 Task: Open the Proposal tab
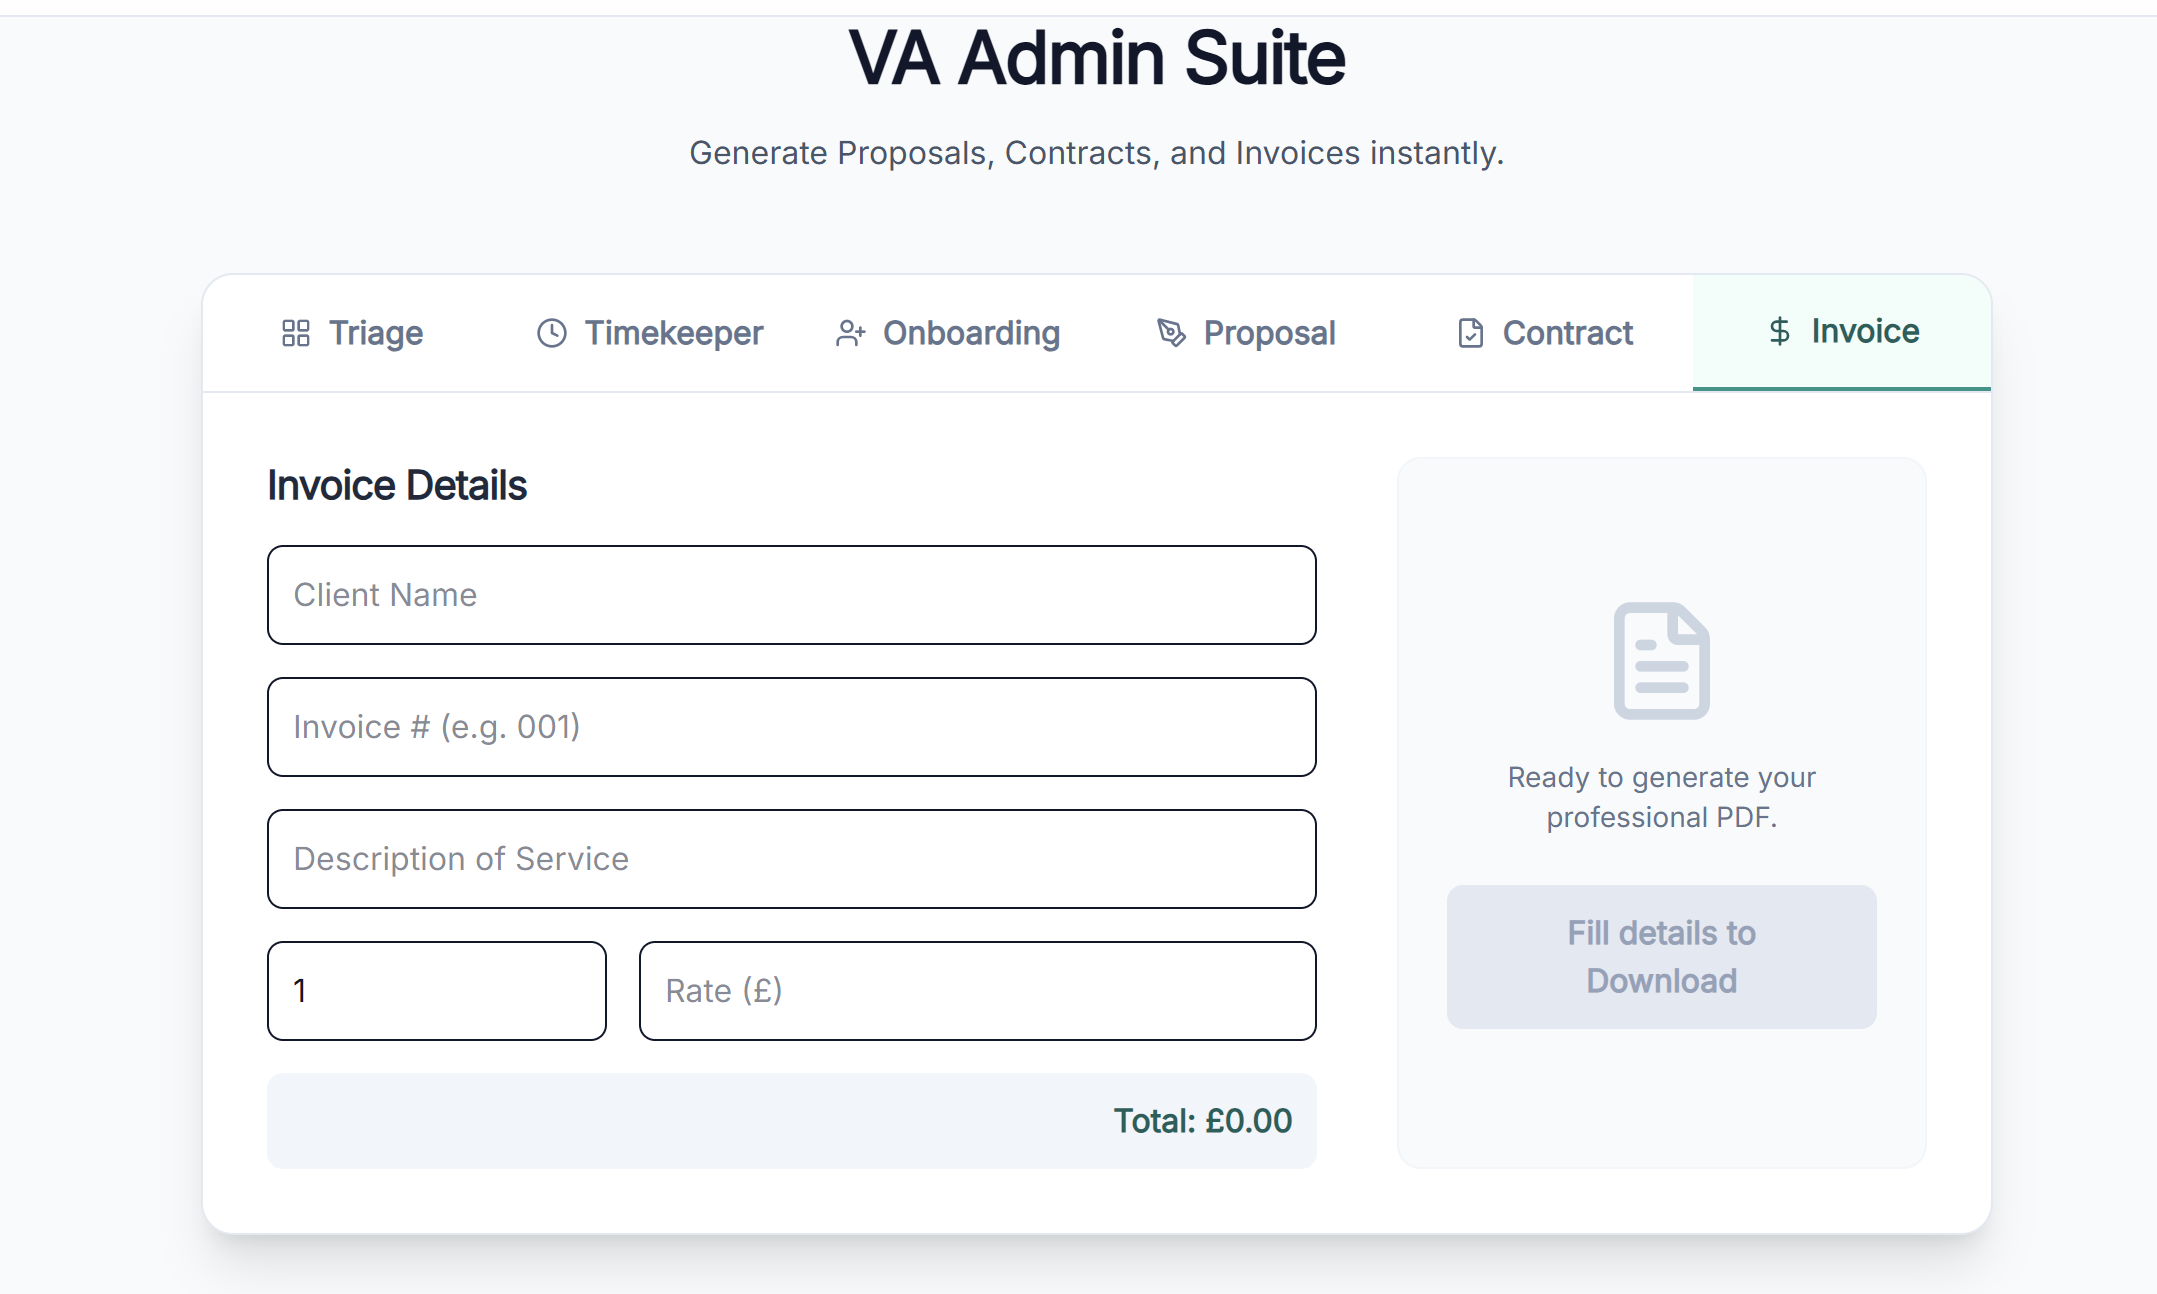pos(1245,333)
